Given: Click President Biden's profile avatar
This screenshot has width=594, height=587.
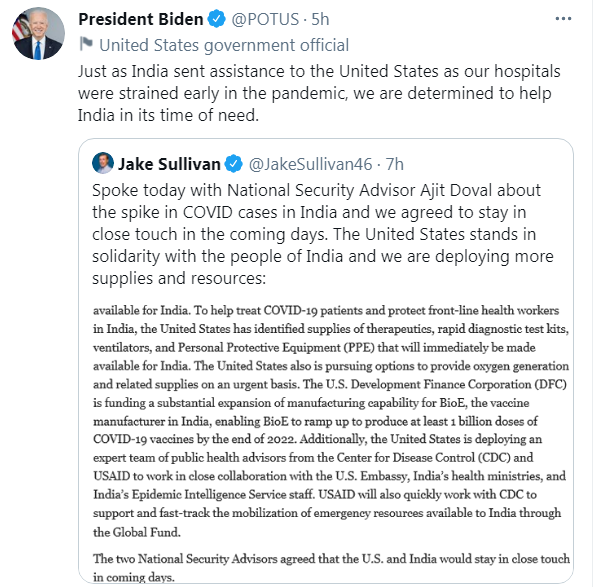Looking at the screenshot, I should coord(38,33).
